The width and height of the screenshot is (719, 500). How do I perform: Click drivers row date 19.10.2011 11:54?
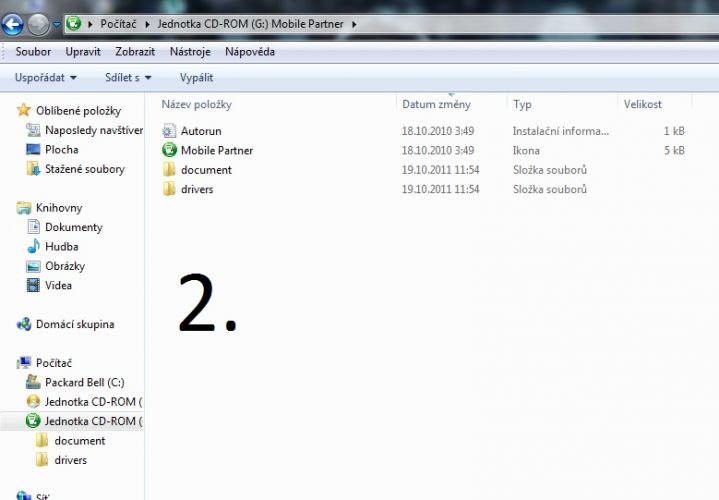point(440,189)
